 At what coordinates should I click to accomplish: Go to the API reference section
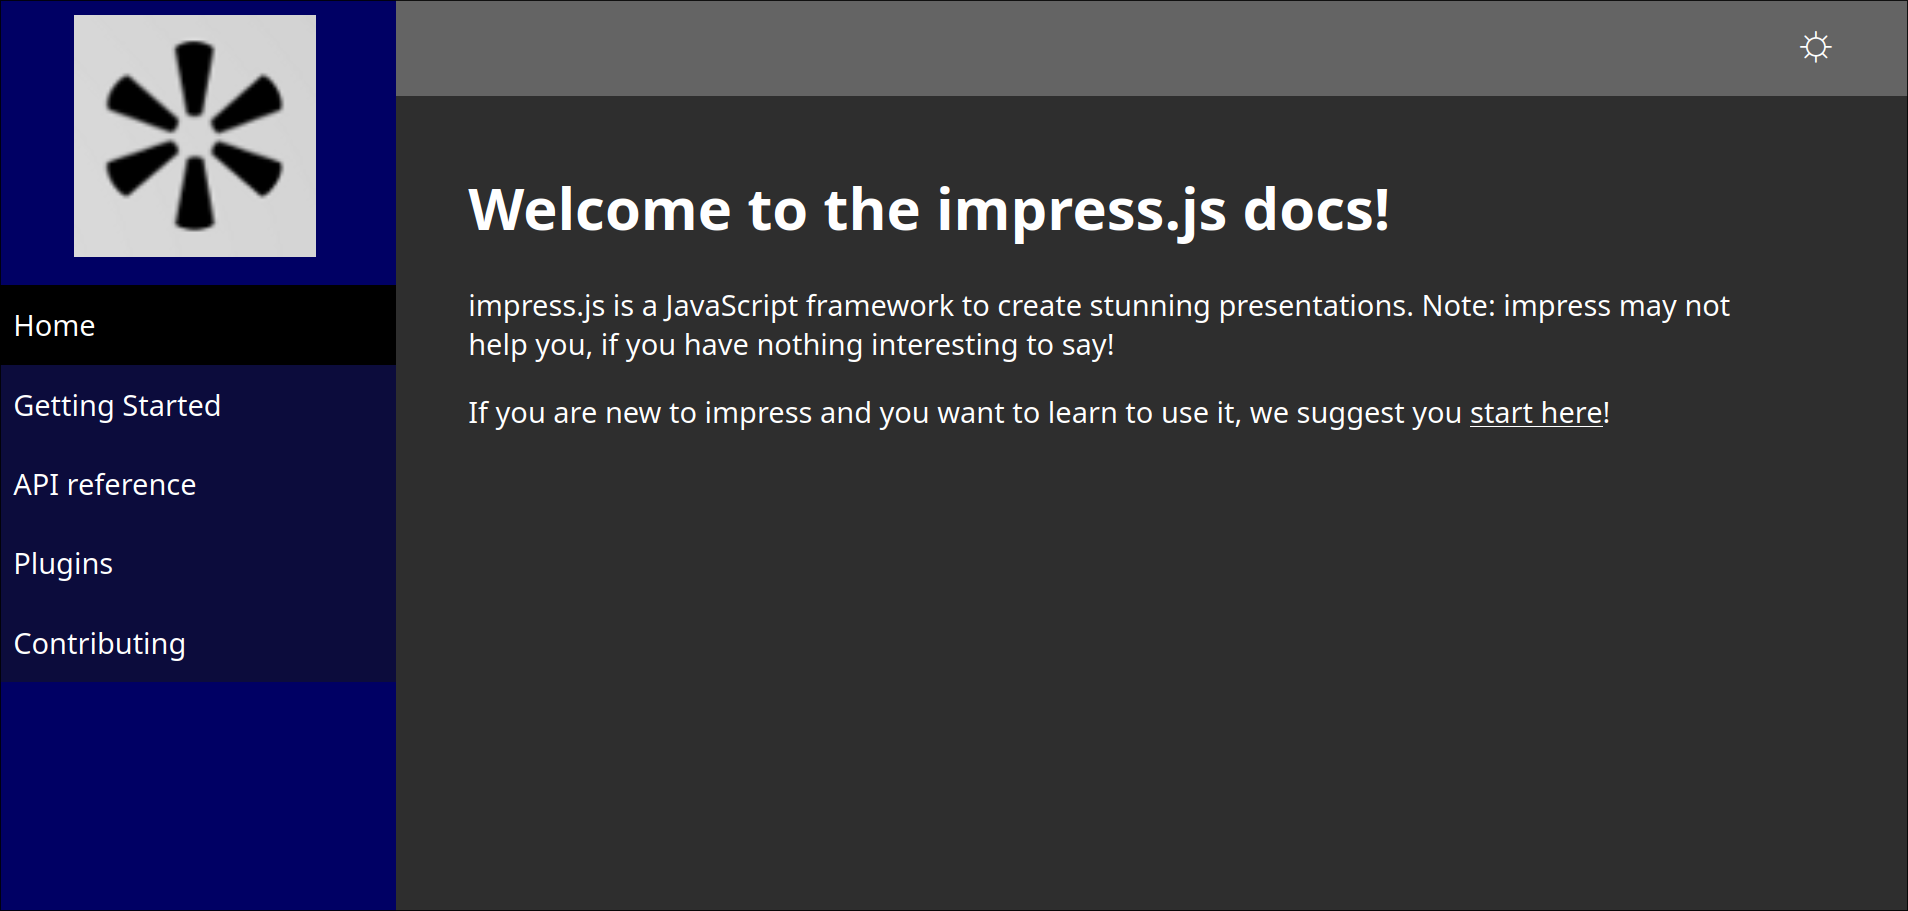click(x=105, y=485)
